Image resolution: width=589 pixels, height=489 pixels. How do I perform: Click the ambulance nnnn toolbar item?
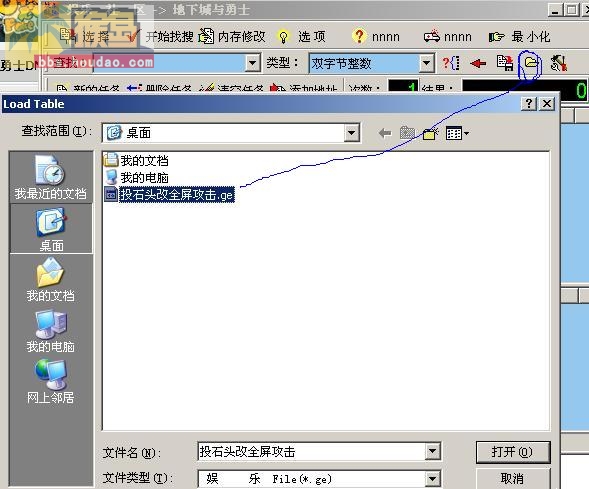tap(447, 36)
